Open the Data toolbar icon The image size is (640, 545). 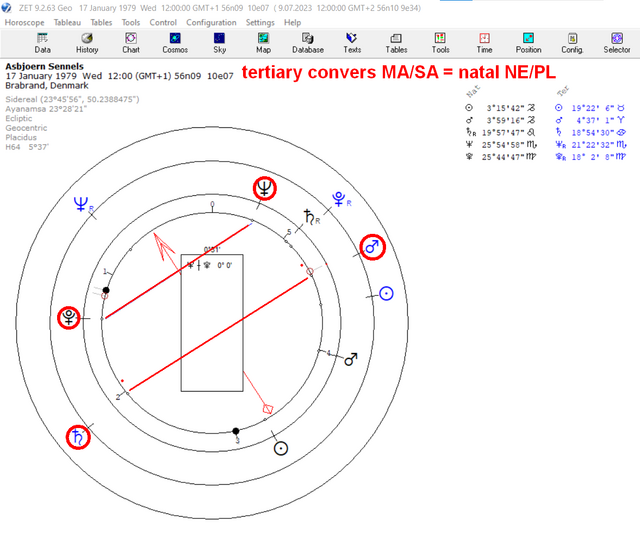[42, 43]
